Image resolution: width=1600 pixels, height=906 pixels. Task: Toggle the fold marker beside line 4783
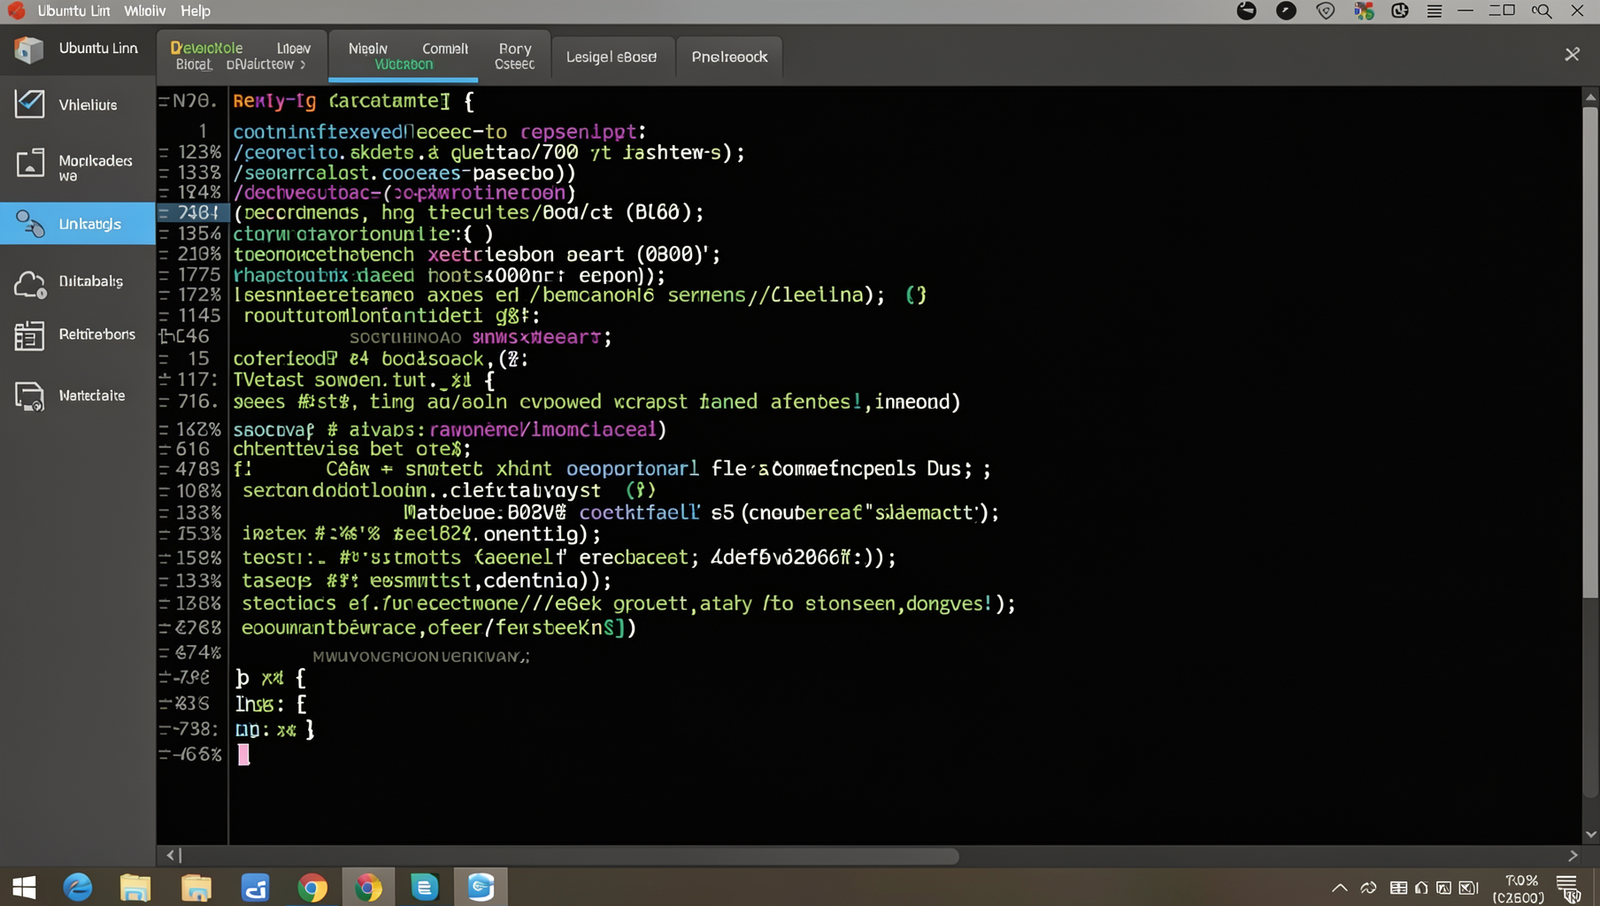pos(164,469)
